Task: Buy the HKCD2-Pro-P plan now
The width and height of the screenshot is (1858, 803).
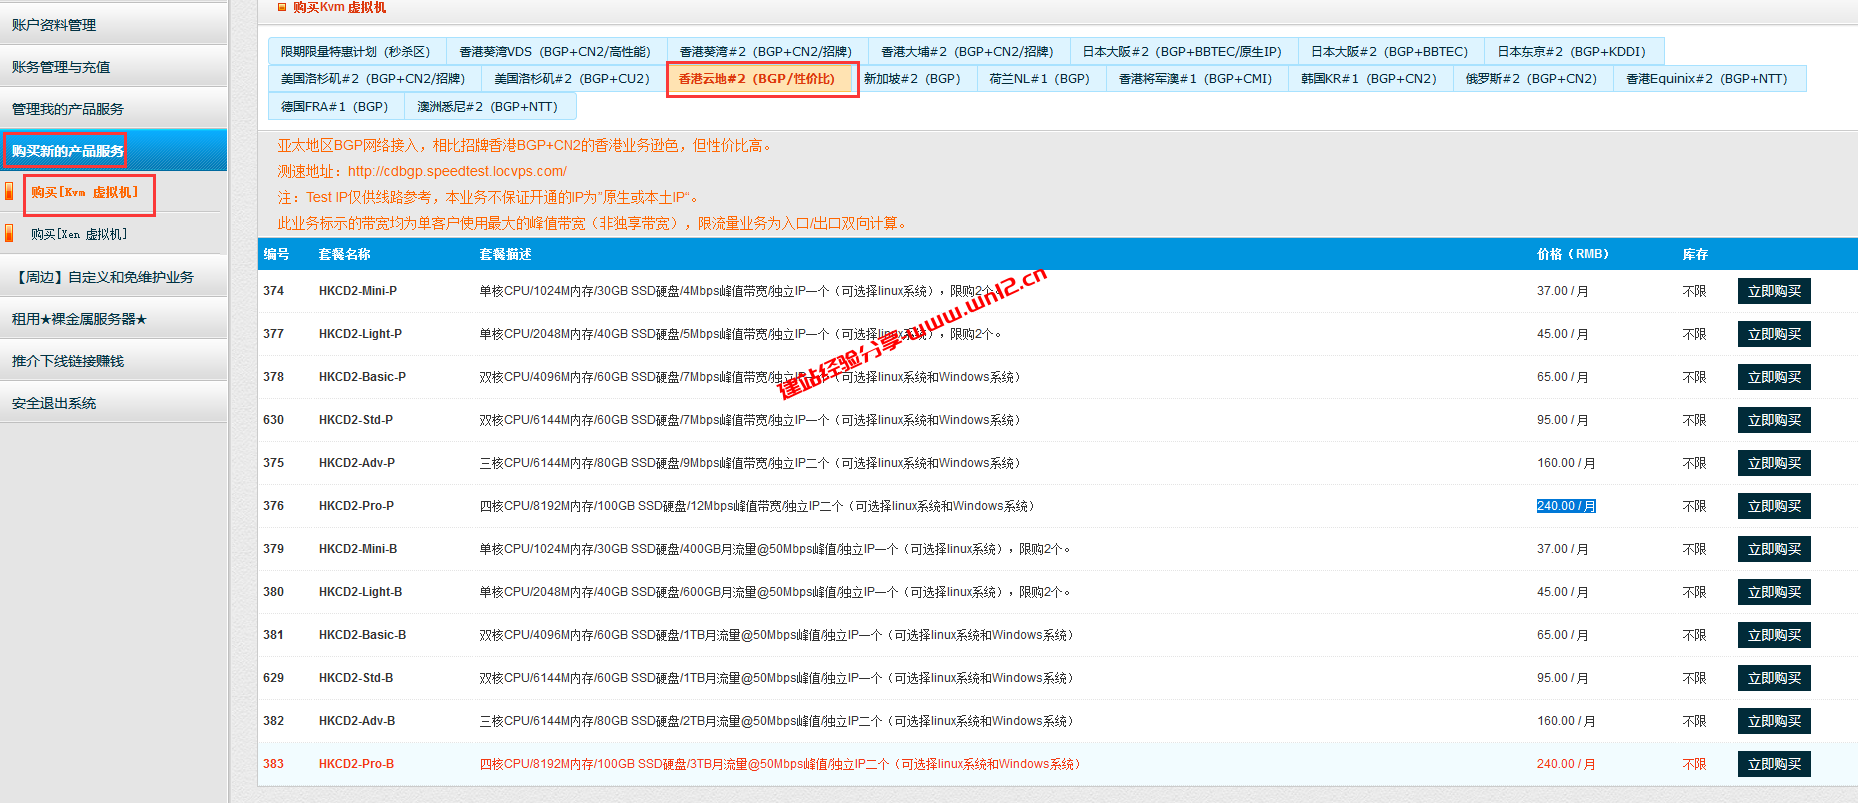Action: pyautogui.click(x=1773, y=506)
